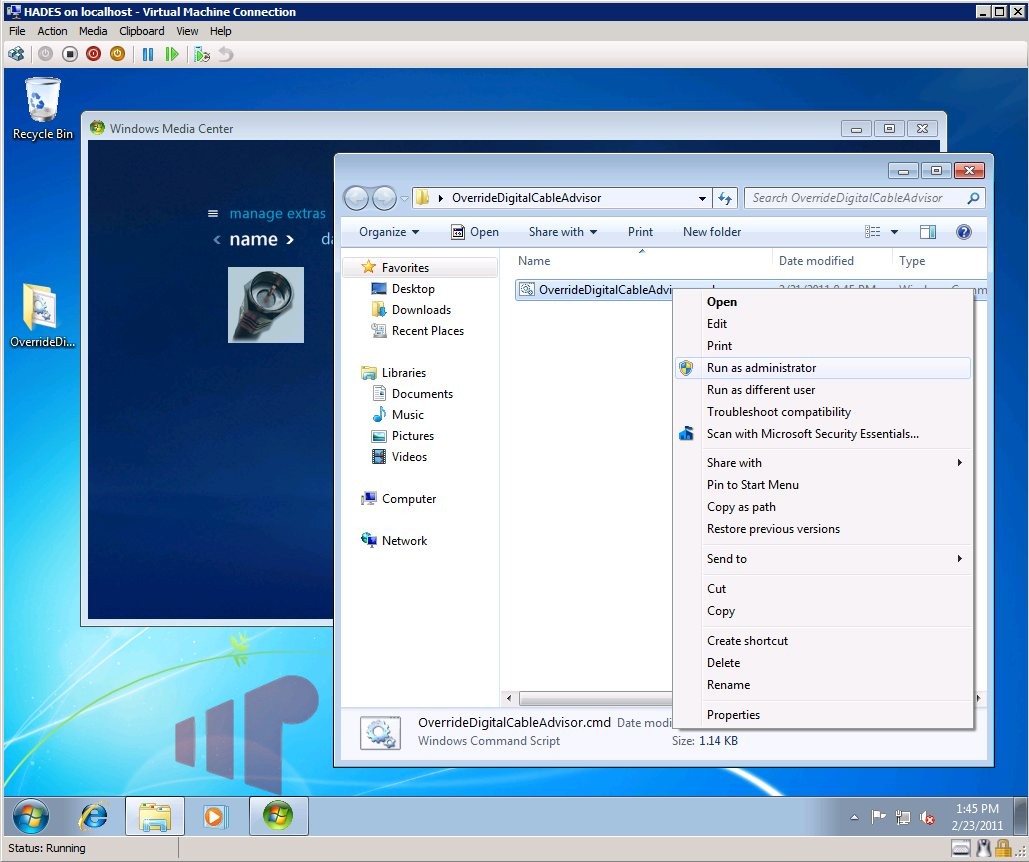The width and height of the screenshot is (1029, 862).
Task: Open the Help menu in the VM window
Action: click(x=220, y=31)
